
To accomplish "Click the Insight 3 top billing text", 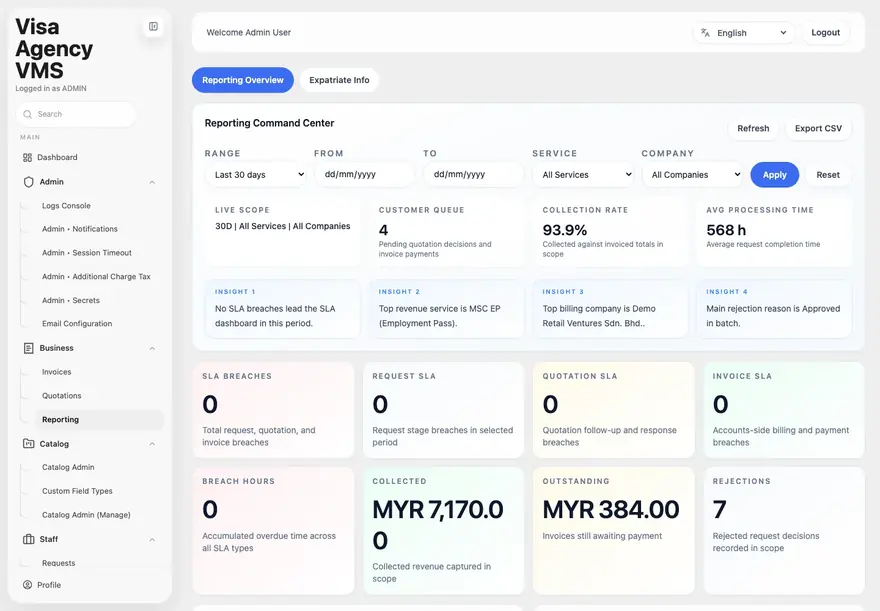I will 599,316.
